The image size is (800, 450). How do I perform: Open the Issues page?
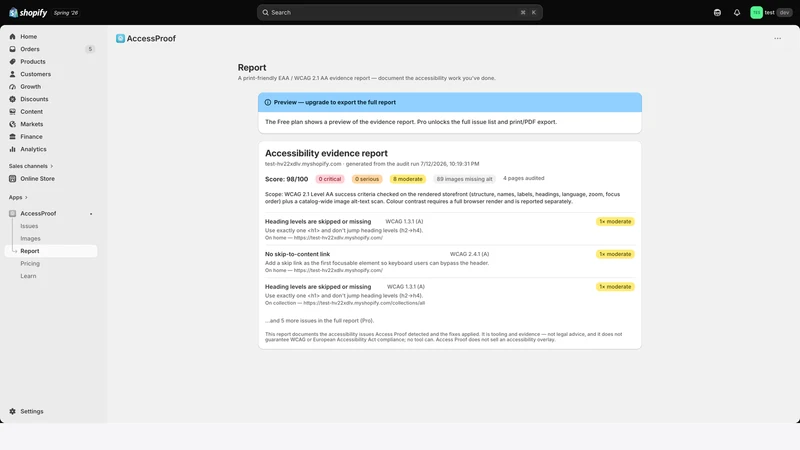[x=29, y=226]
